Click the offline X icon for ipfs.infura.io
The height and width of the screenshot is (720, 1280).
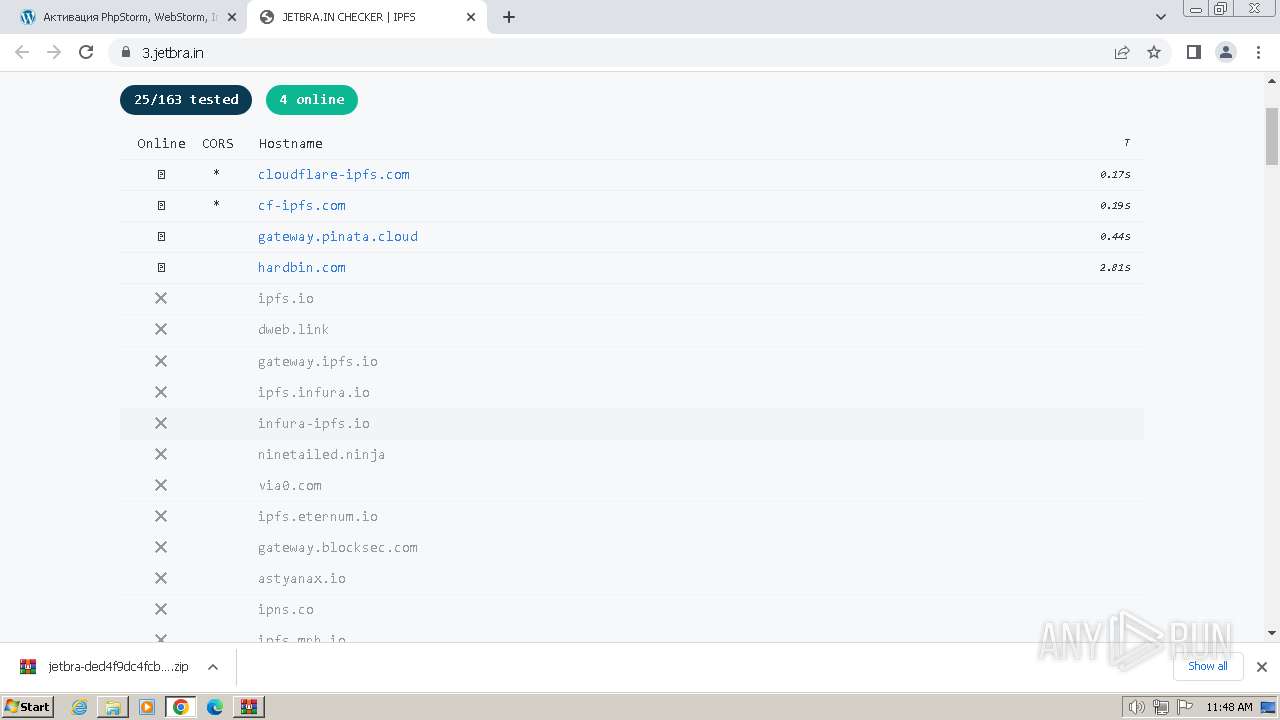pyautogui.click(x=161, y=392)
